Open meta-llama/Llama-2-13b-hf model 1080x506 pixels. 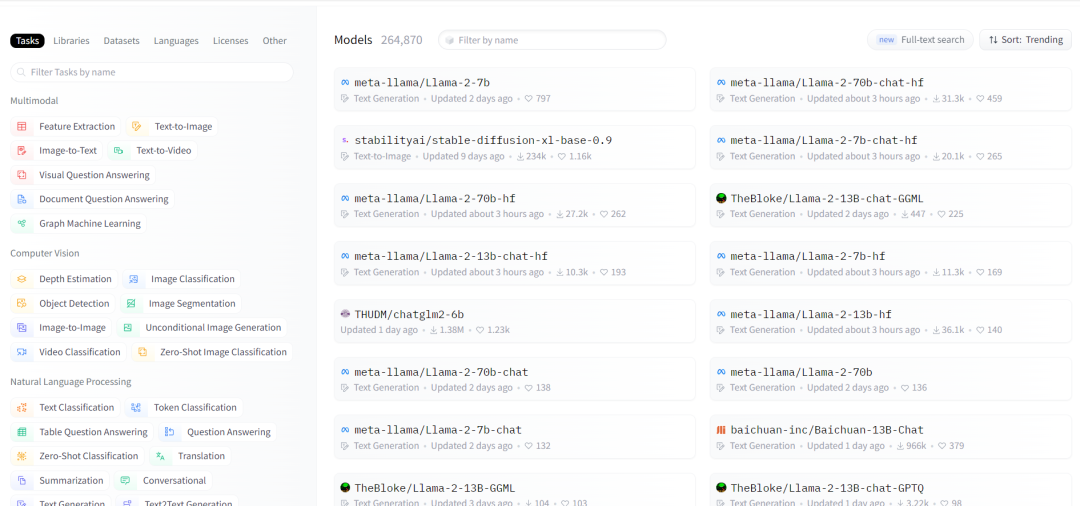(x=891, y=321)
